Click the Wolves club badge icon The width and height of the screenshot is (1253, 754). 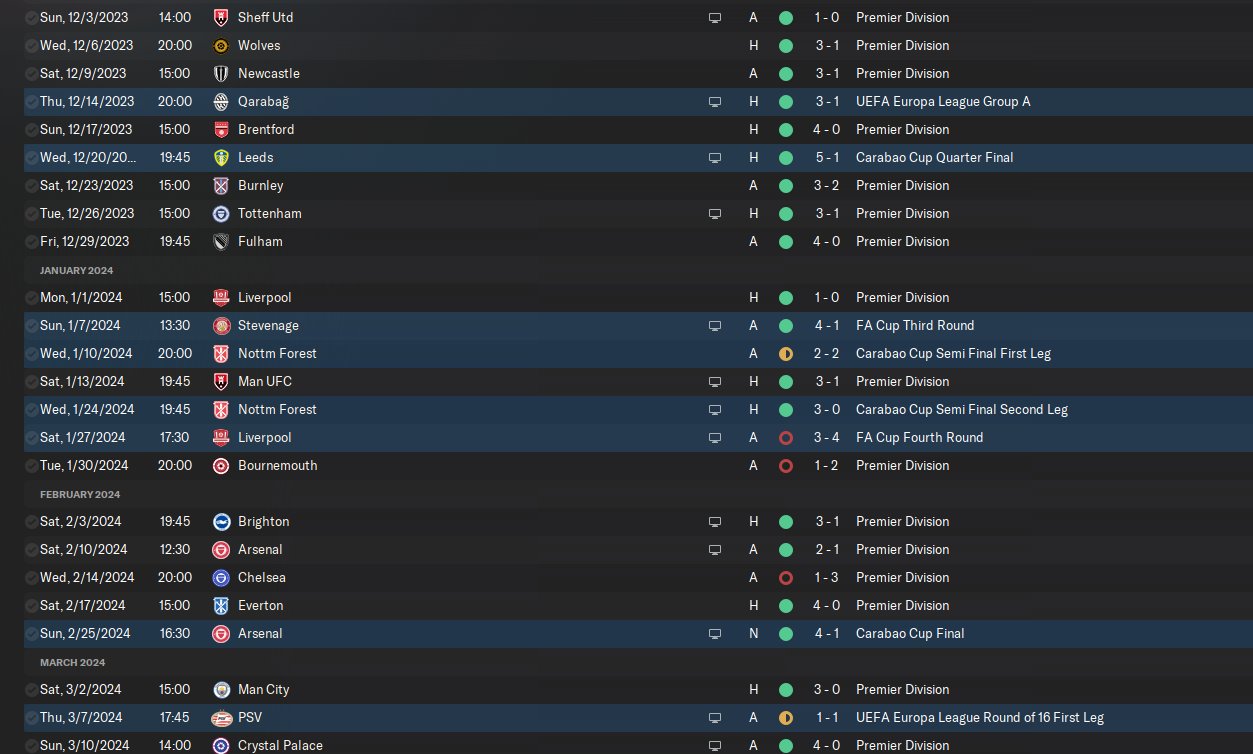221,45
